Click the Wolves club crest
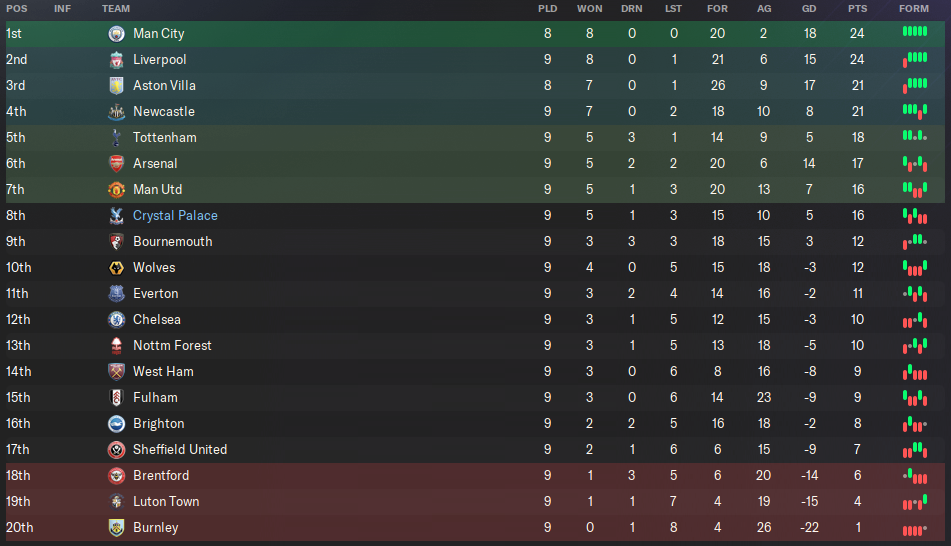This screenshot has width=951, height=546. point(116,268)
